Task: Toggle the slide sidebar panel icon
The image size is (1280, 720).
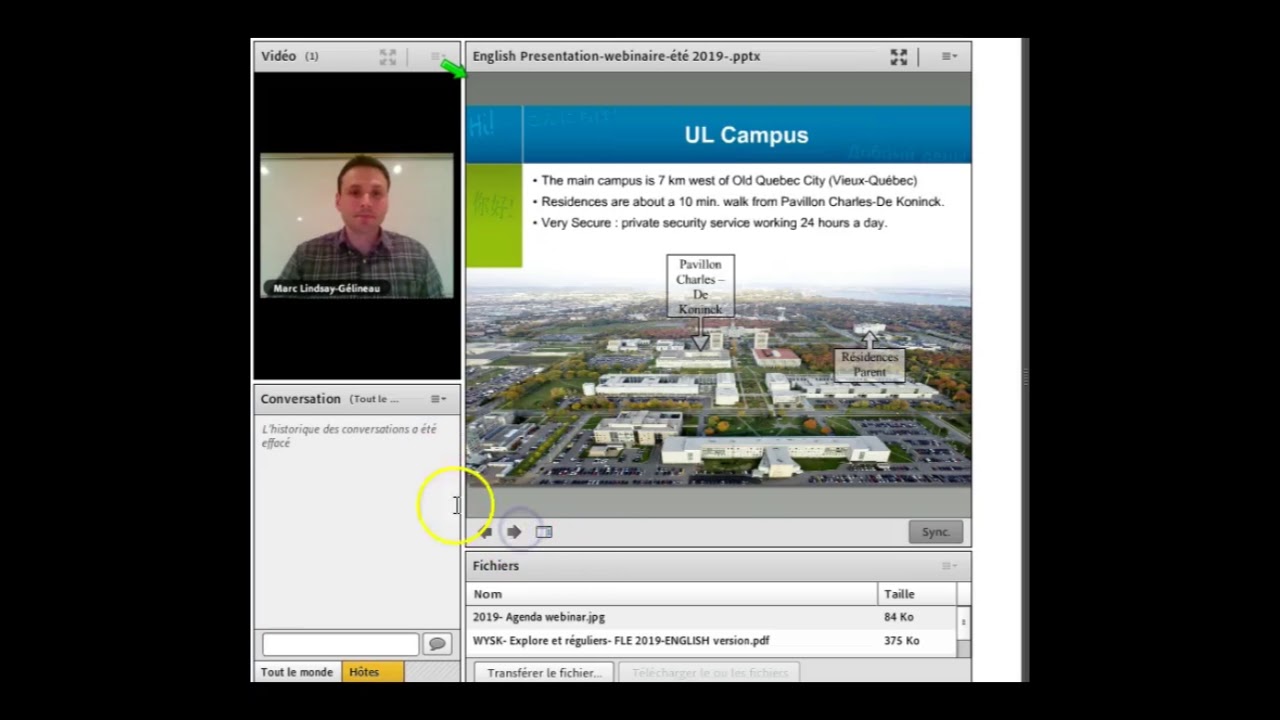Action: tap(544, 532)
